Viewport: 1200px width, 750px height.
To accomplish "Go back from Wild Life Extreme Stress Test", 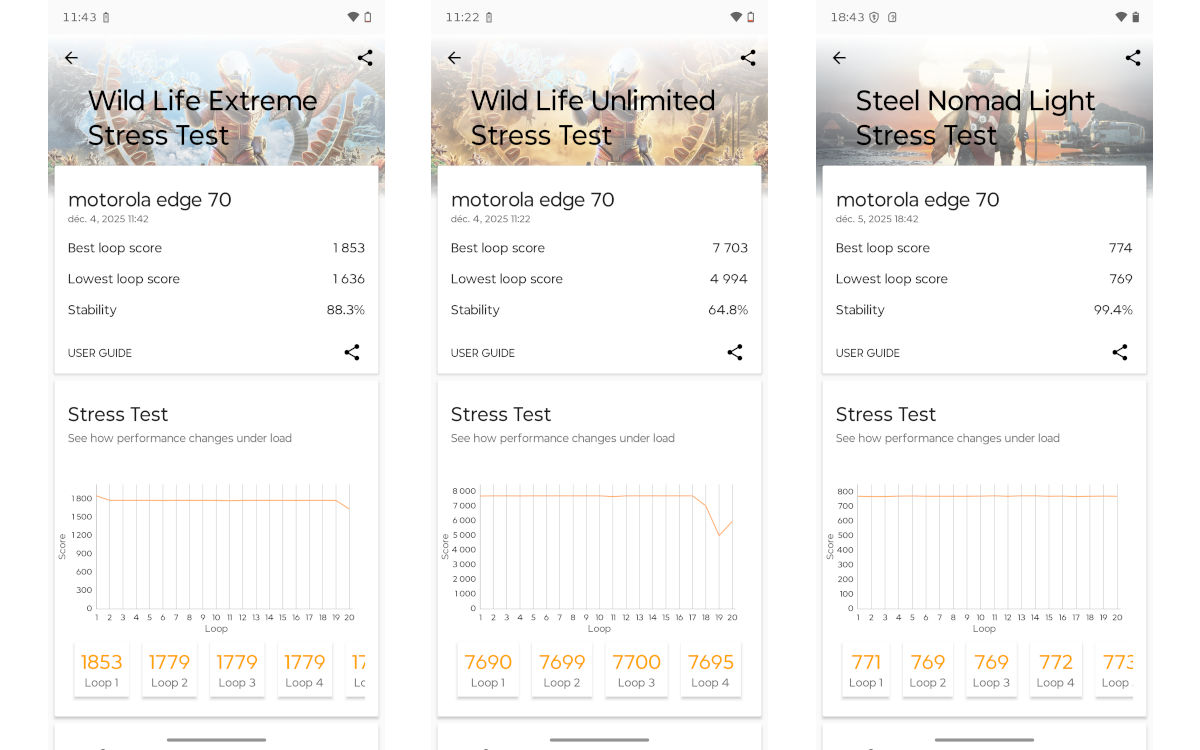I will click(71, 58).
